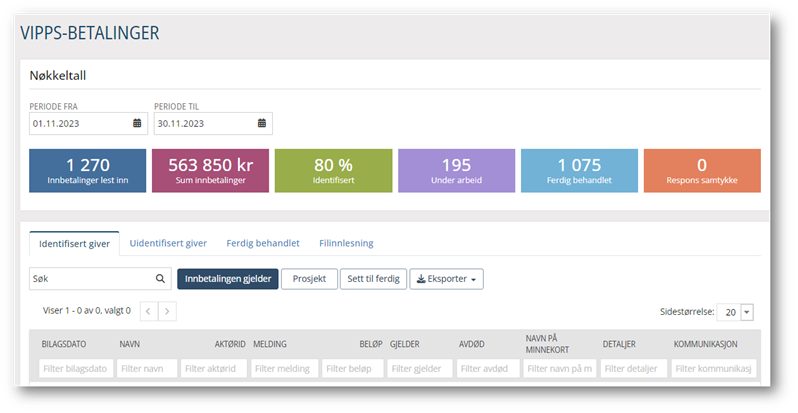This screenshot has width=798, height=413.
Task: Click the Periode til date field
Action: [x=213, y=124]
